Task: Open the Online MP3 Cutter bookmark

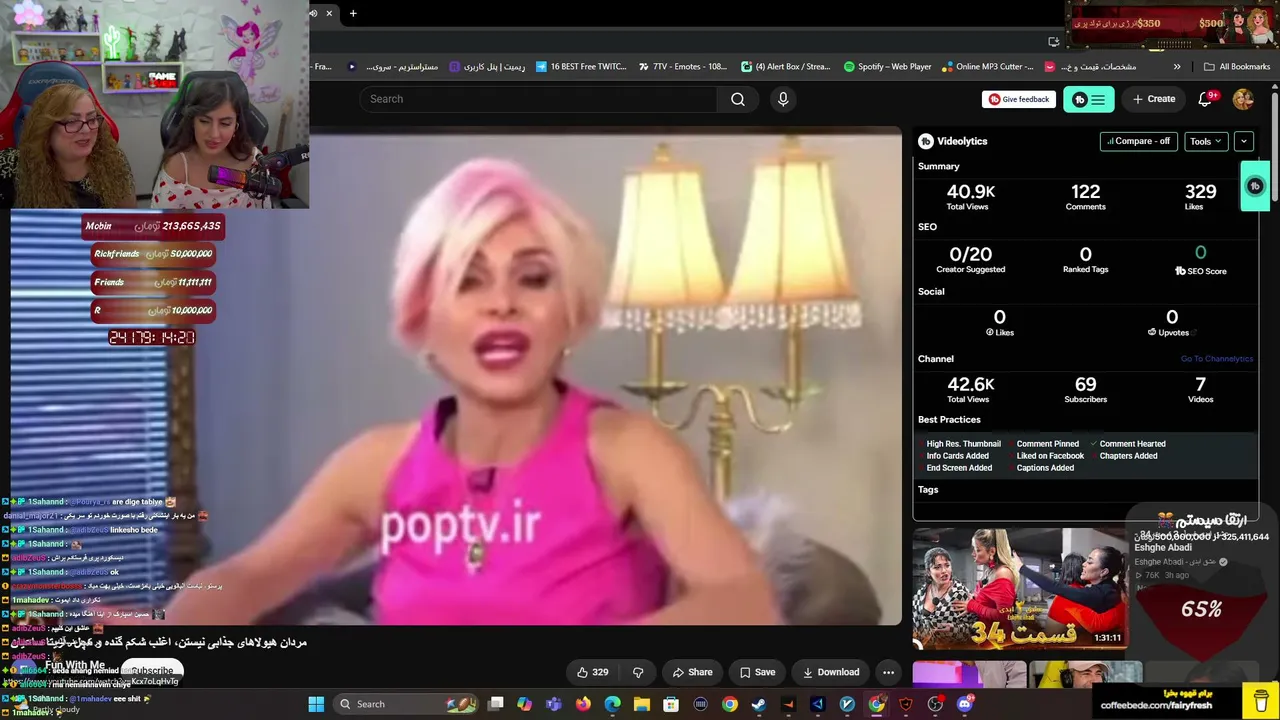Action: pos(987,67)
